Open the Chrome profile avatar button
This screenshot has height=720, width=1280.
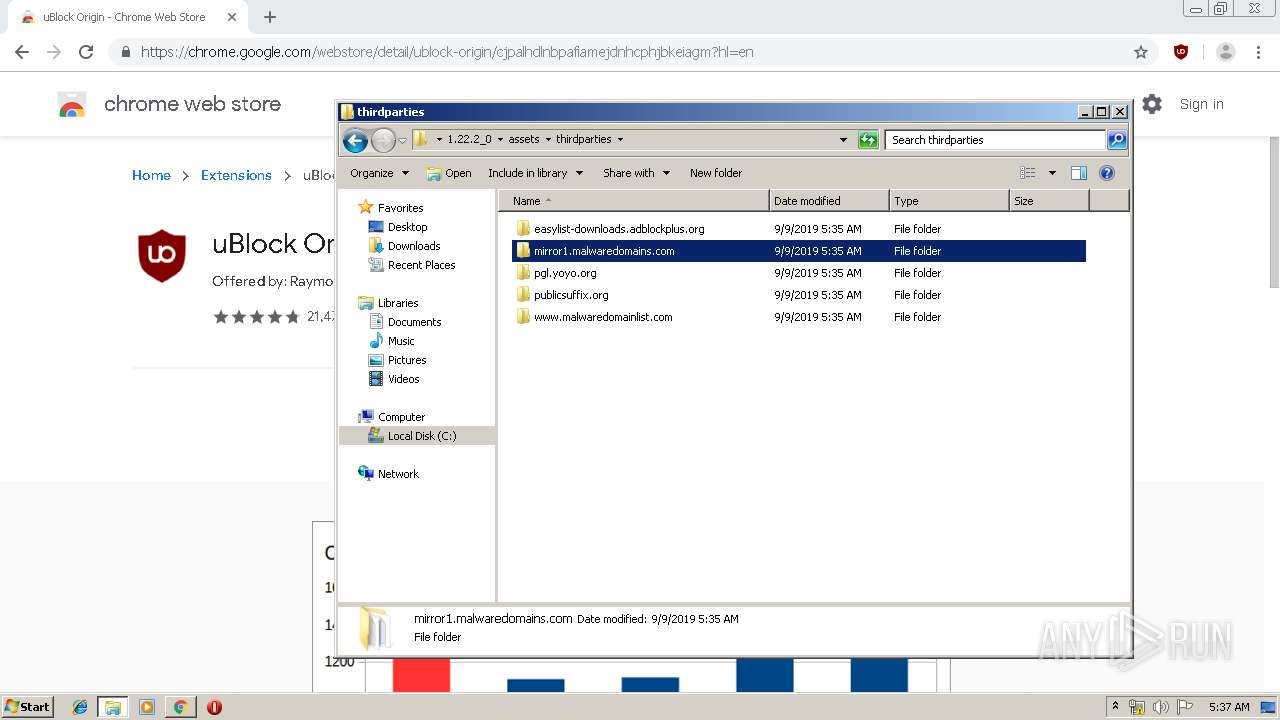point(1226,52)
